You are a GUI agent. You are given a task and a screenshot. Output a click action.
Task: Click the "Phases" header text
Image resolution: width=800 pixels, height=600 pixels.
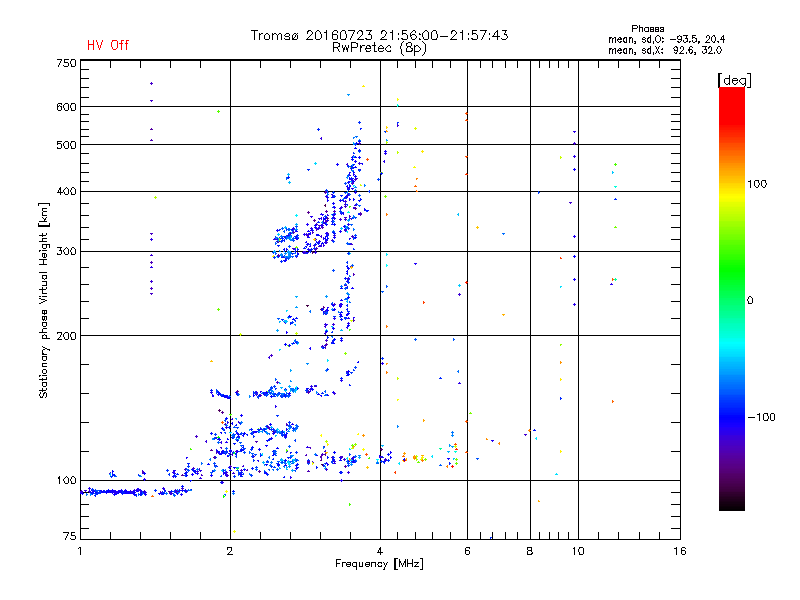[647, 29]
